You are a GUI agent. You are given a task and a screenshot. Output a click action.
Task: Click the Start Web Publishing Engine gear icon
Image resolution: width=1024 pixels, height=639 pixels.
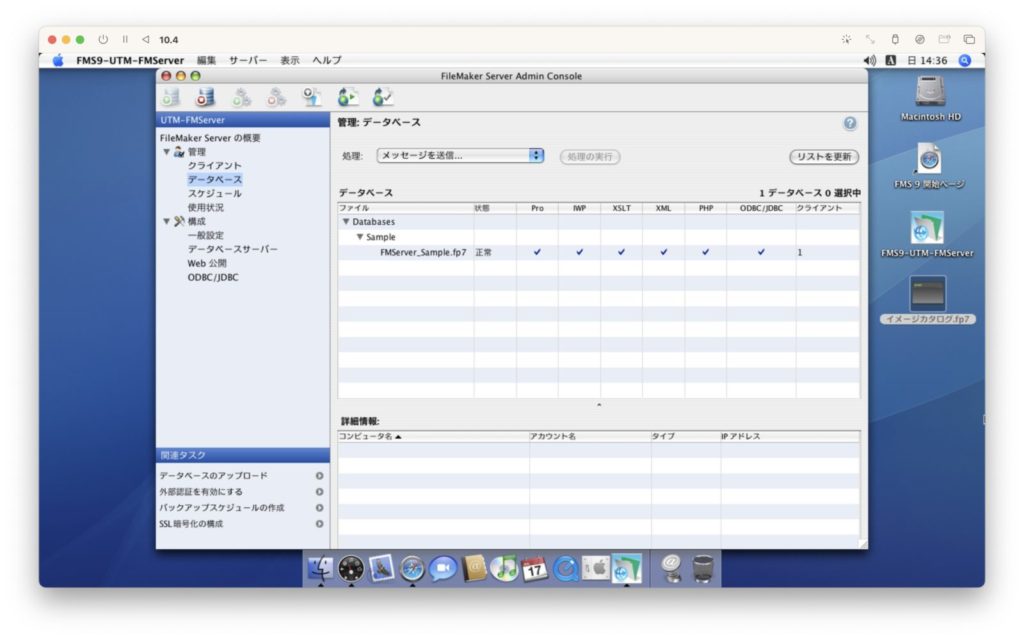(241, 98)
